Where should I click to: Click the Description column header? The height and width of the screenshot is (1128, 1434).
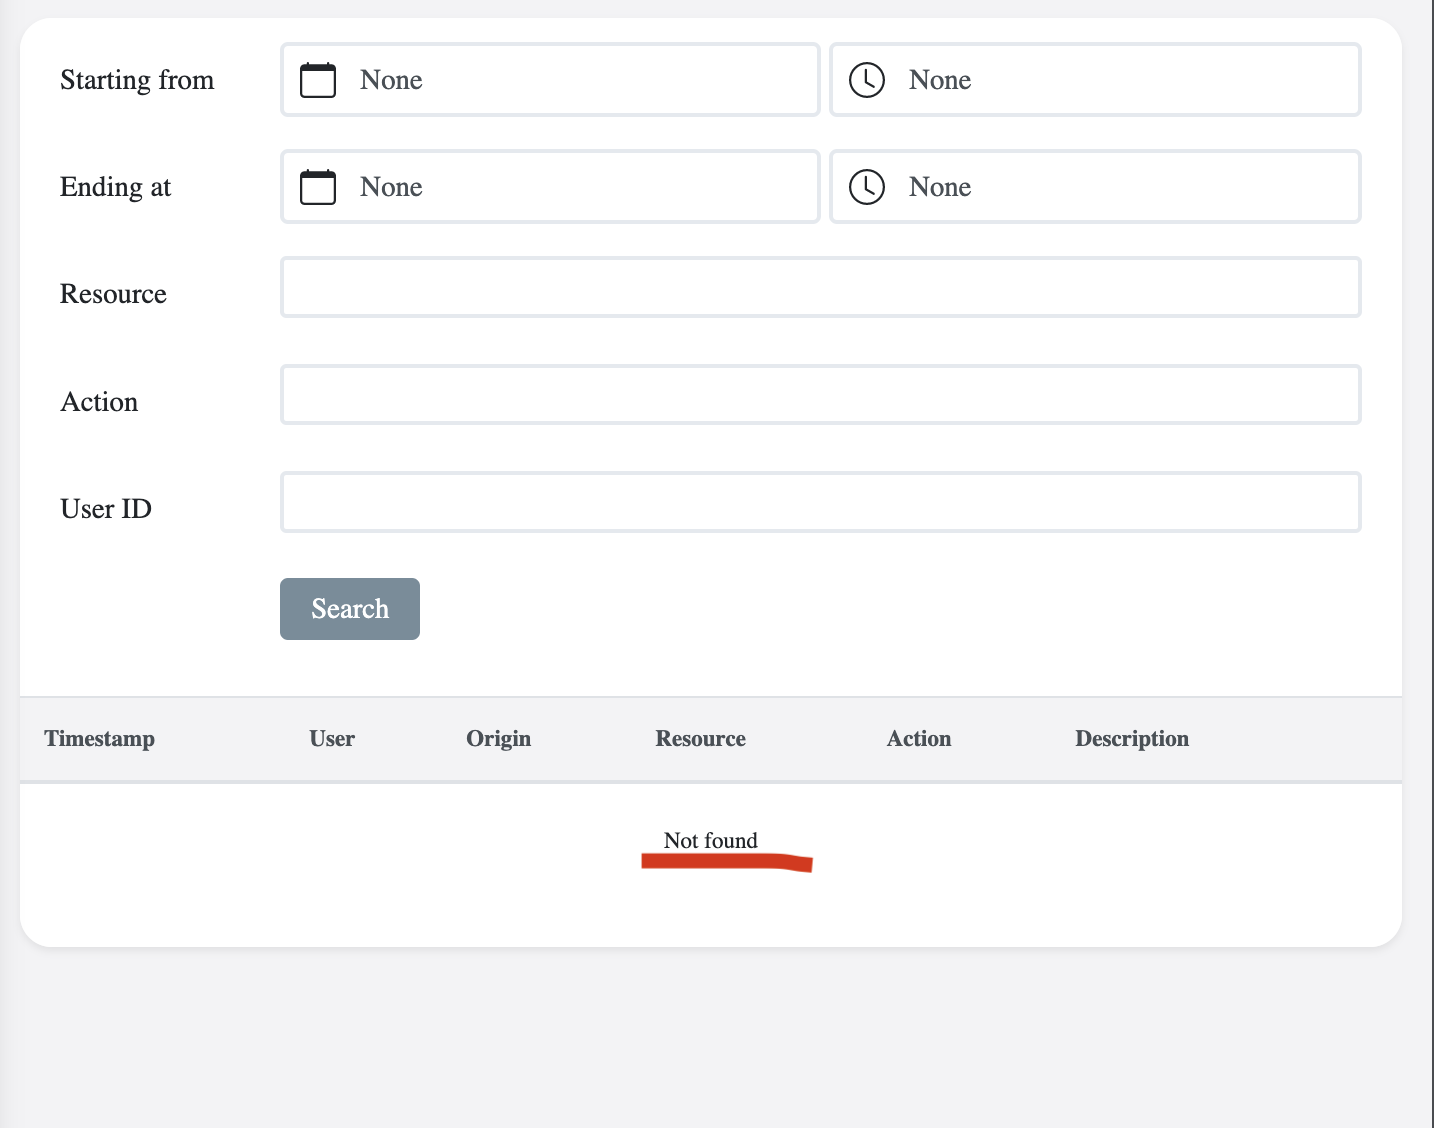click(x=1131, y=738)
